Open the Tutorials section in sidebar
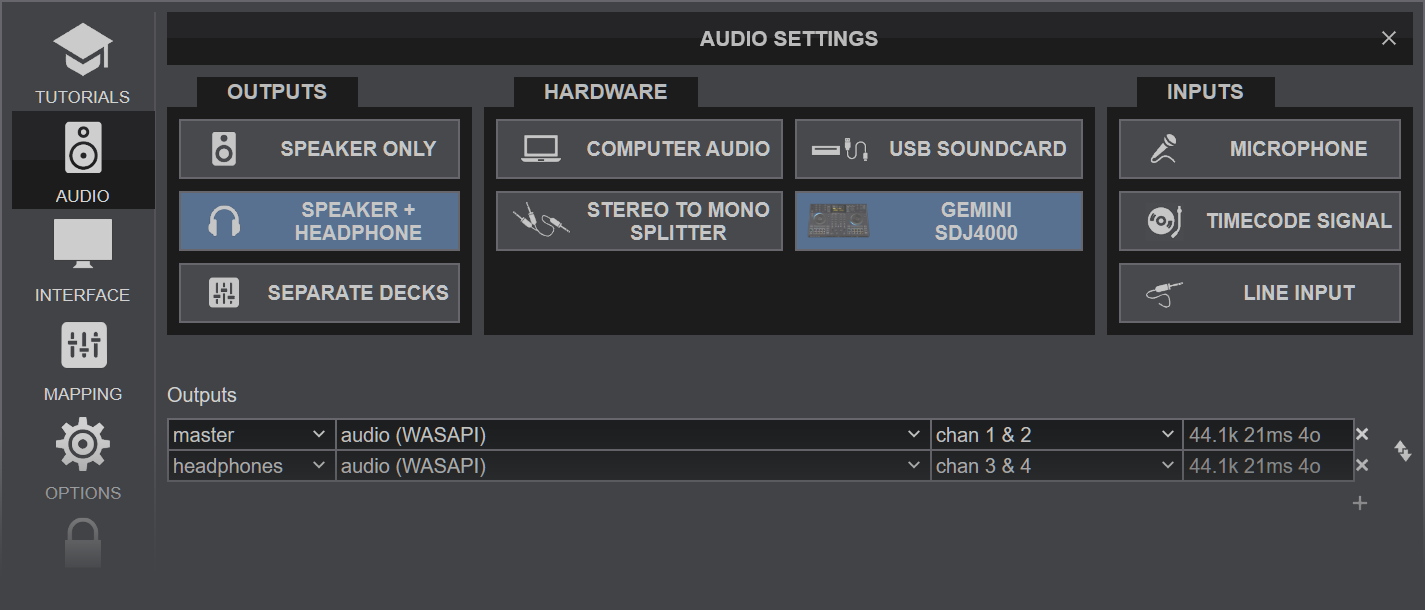Image resolution: width=1425 pixels, height=610 pixels. pyautogui.click(x=82, y=64)
